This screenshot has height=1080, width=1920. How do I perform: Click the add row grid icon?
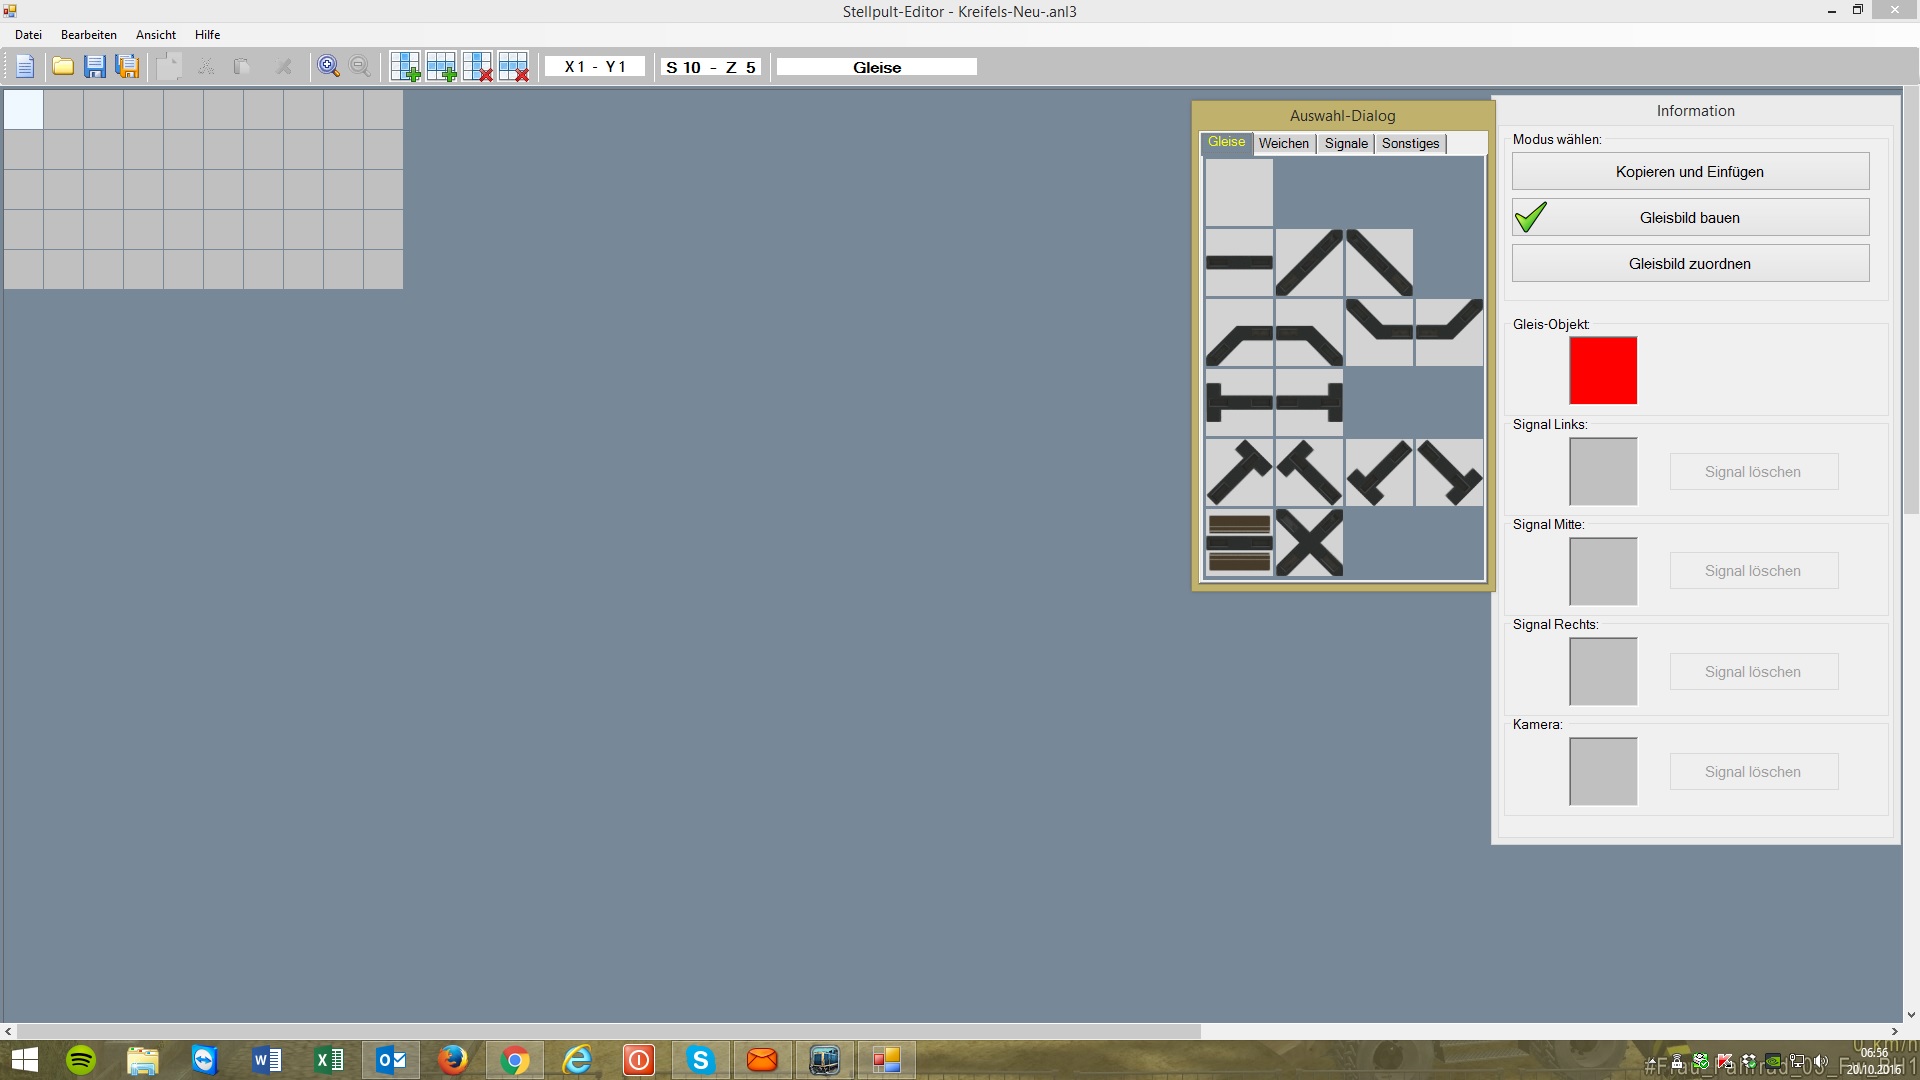[441, 67]
